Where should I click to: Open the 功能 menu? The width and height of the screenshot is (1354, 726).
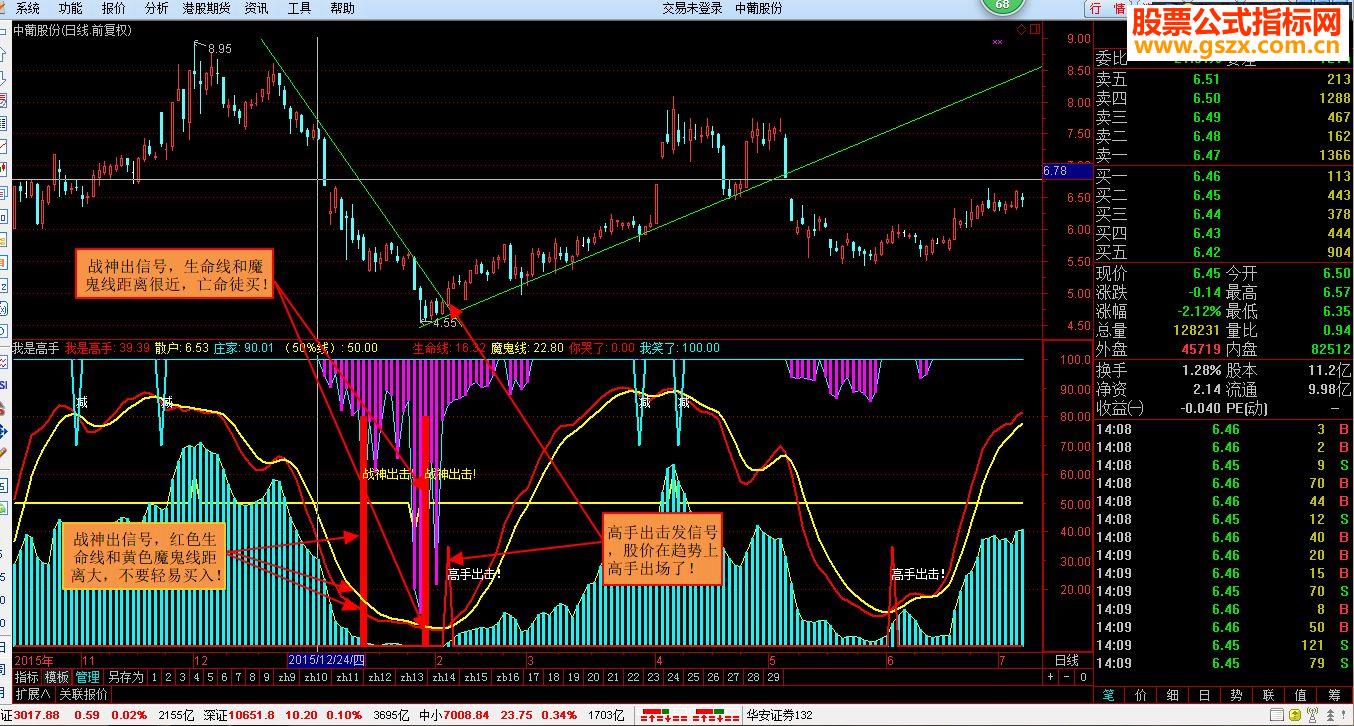pyautogui.click(x=70, y=8)
